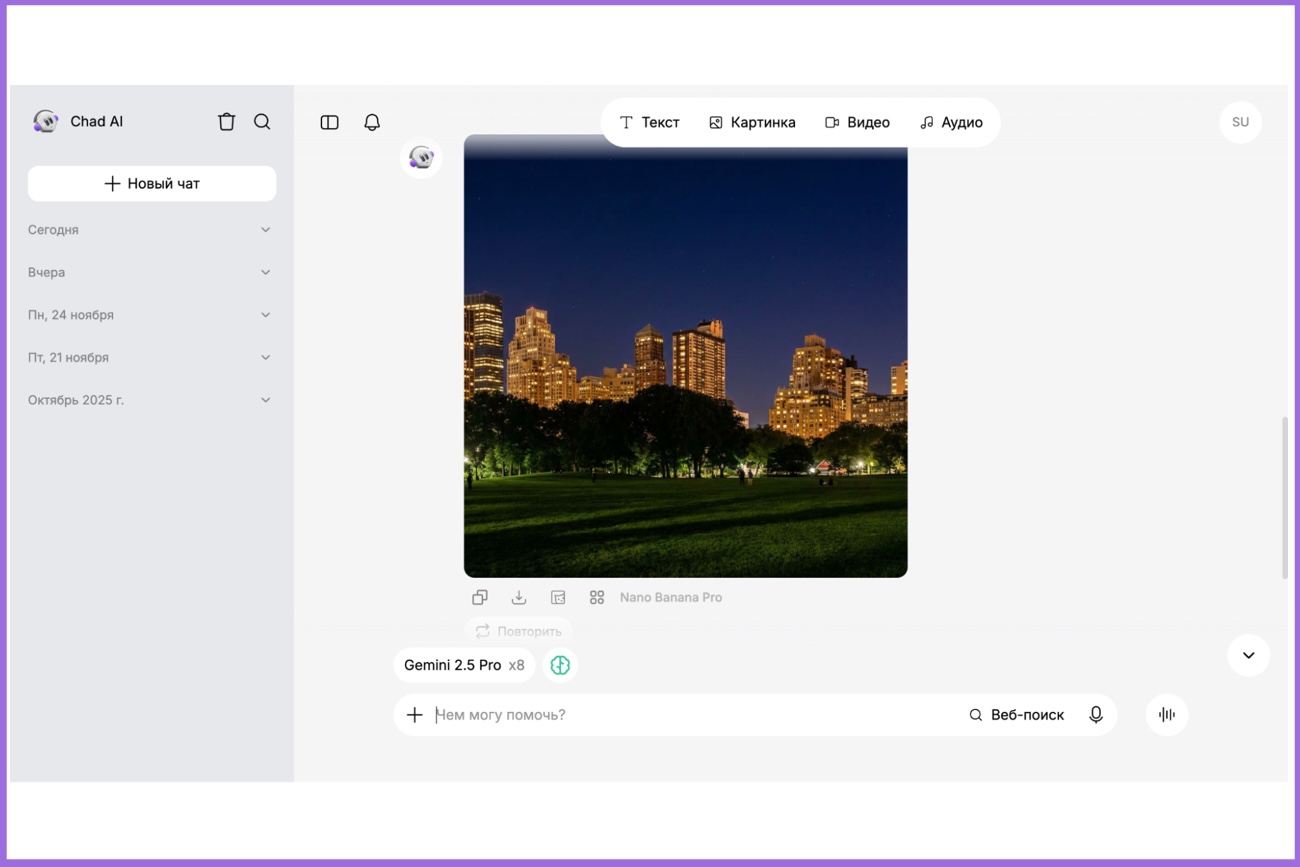The width and height of the screenshot is (1300, 867).
Task: Click the trash icon in the sidebar header
Action: [227, 122]
